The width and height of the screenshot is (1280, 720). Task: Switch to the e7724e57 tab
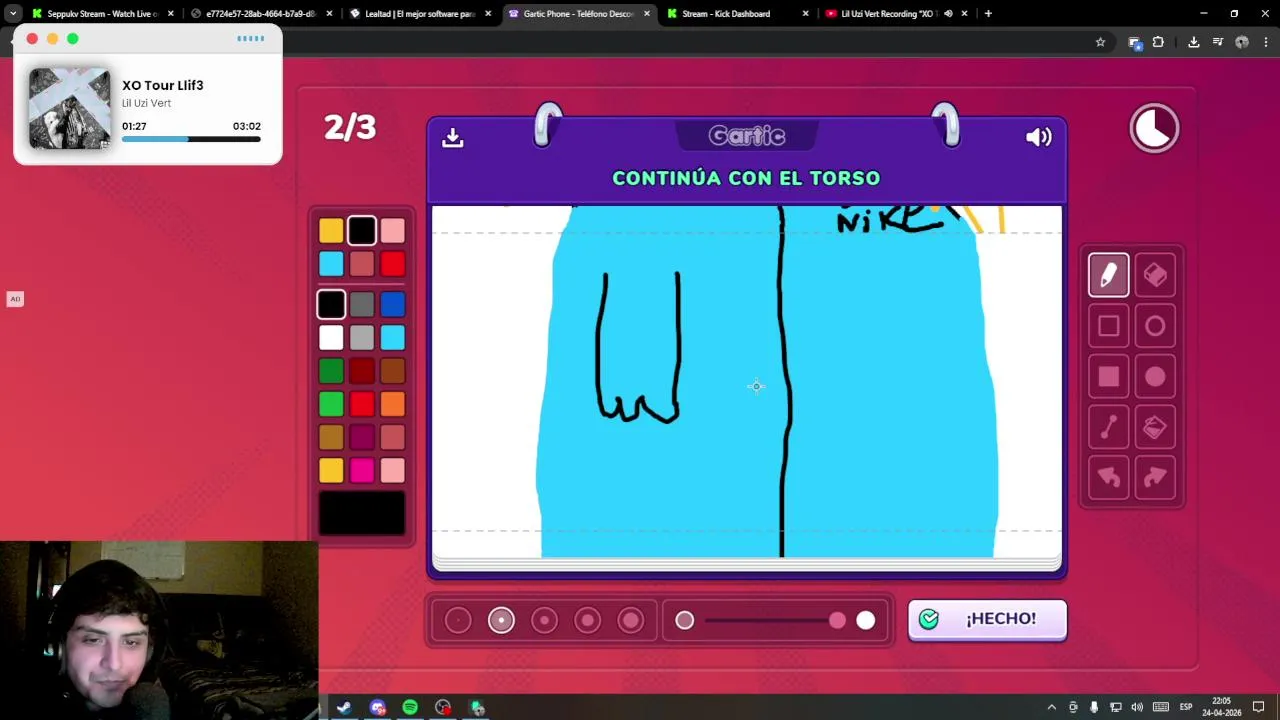point(261,14)
